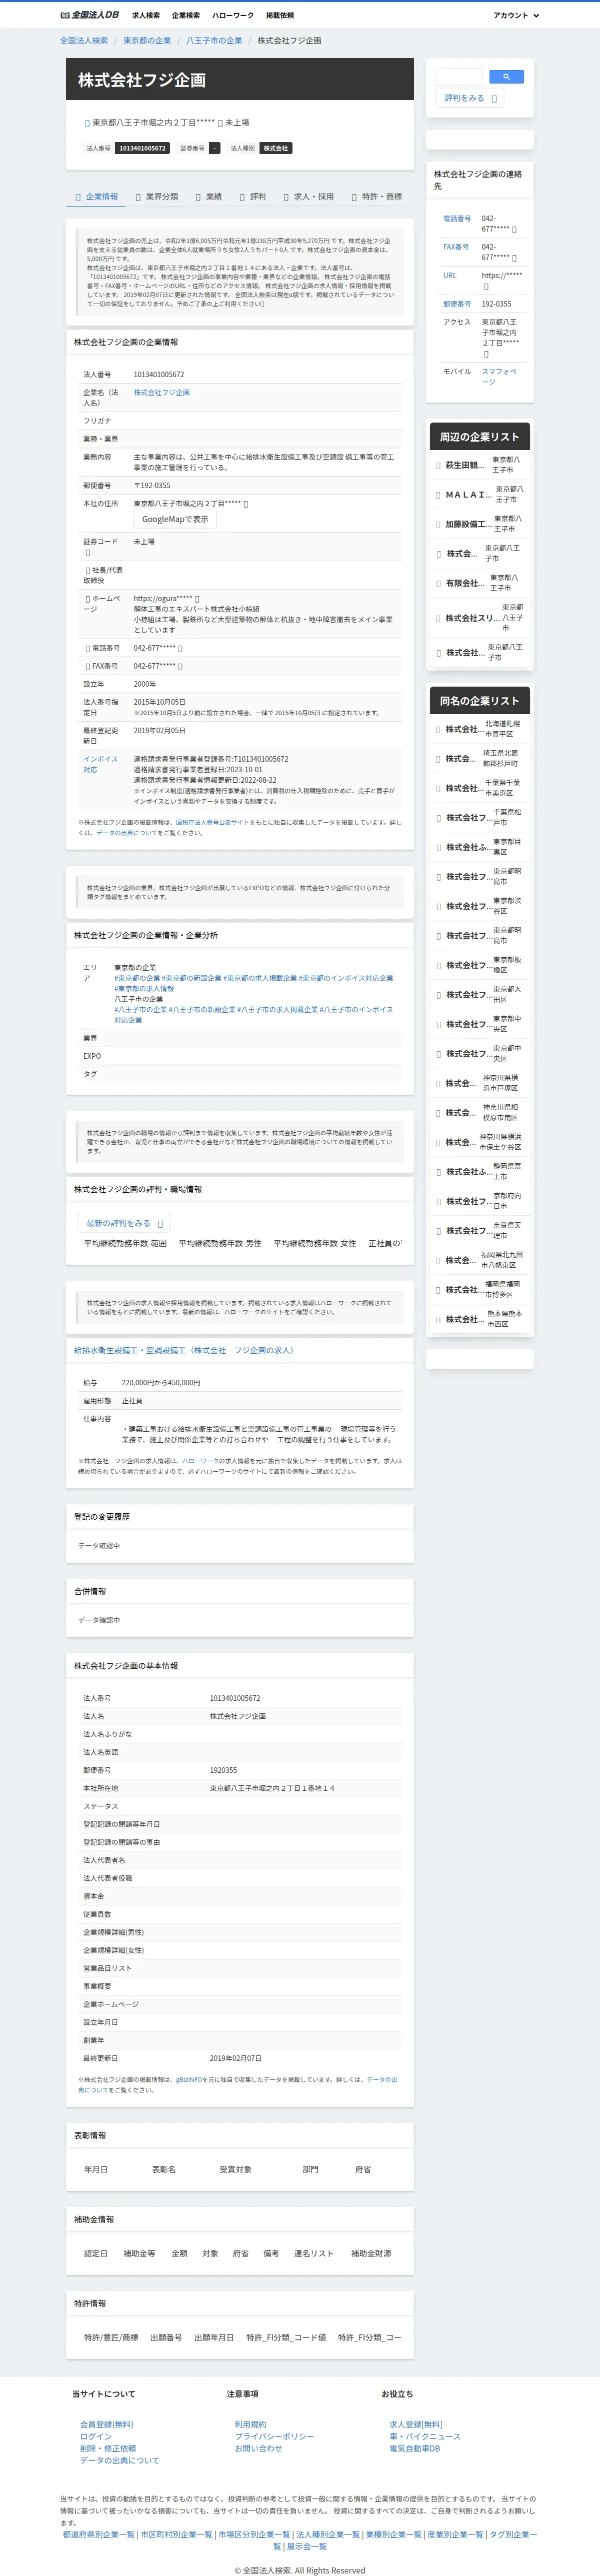Open 掲載依頼 in the top navigation
The height and width of the screenshot is (2576, 600).
(x=280, y=15)
